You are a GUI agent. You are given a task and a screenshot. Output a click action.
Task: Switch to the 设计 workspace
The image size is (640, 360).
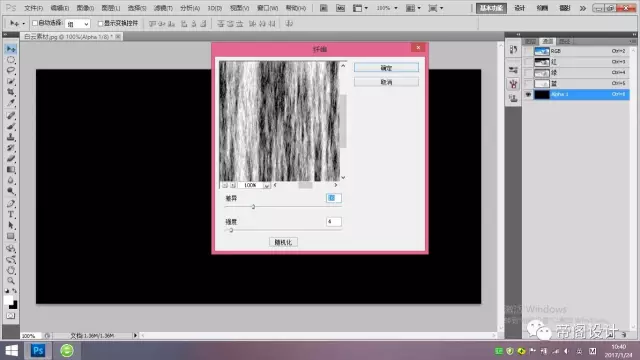(520, 8)
